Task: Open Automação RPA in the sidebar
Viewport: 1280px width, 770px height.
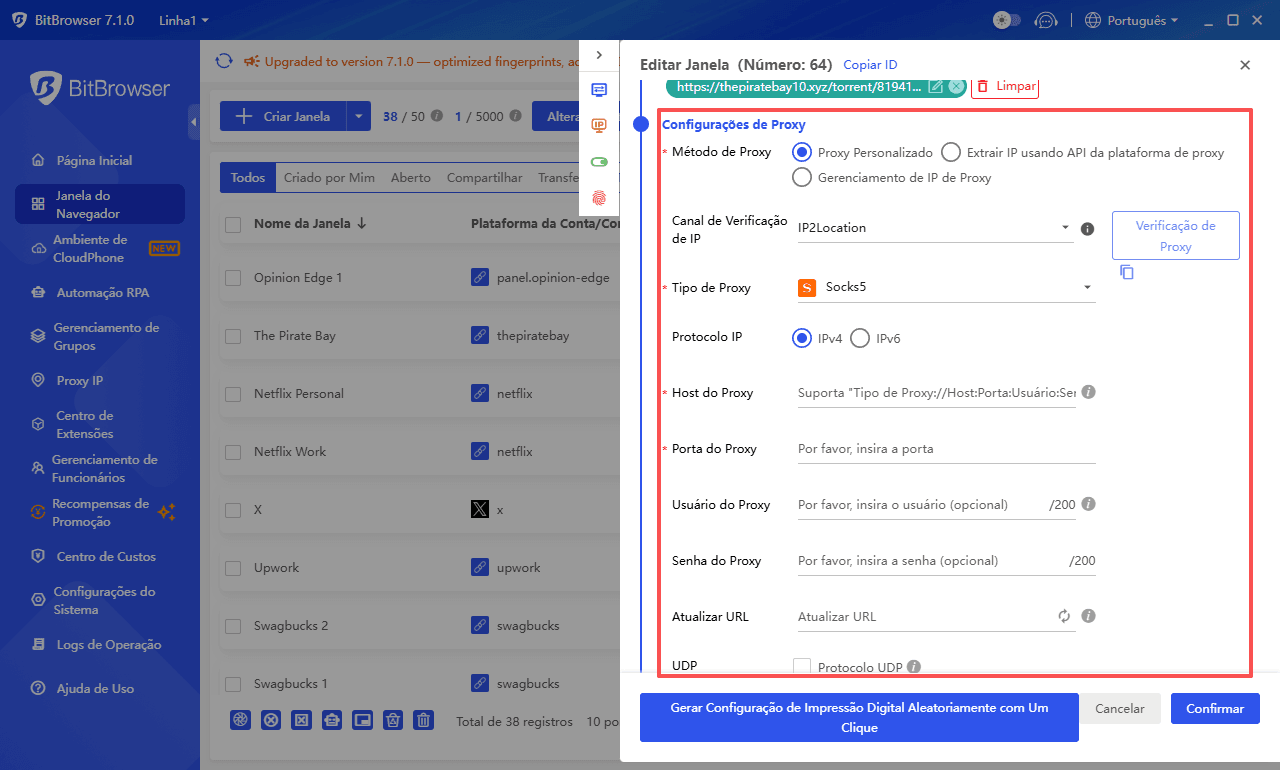Action: point(102,293)
